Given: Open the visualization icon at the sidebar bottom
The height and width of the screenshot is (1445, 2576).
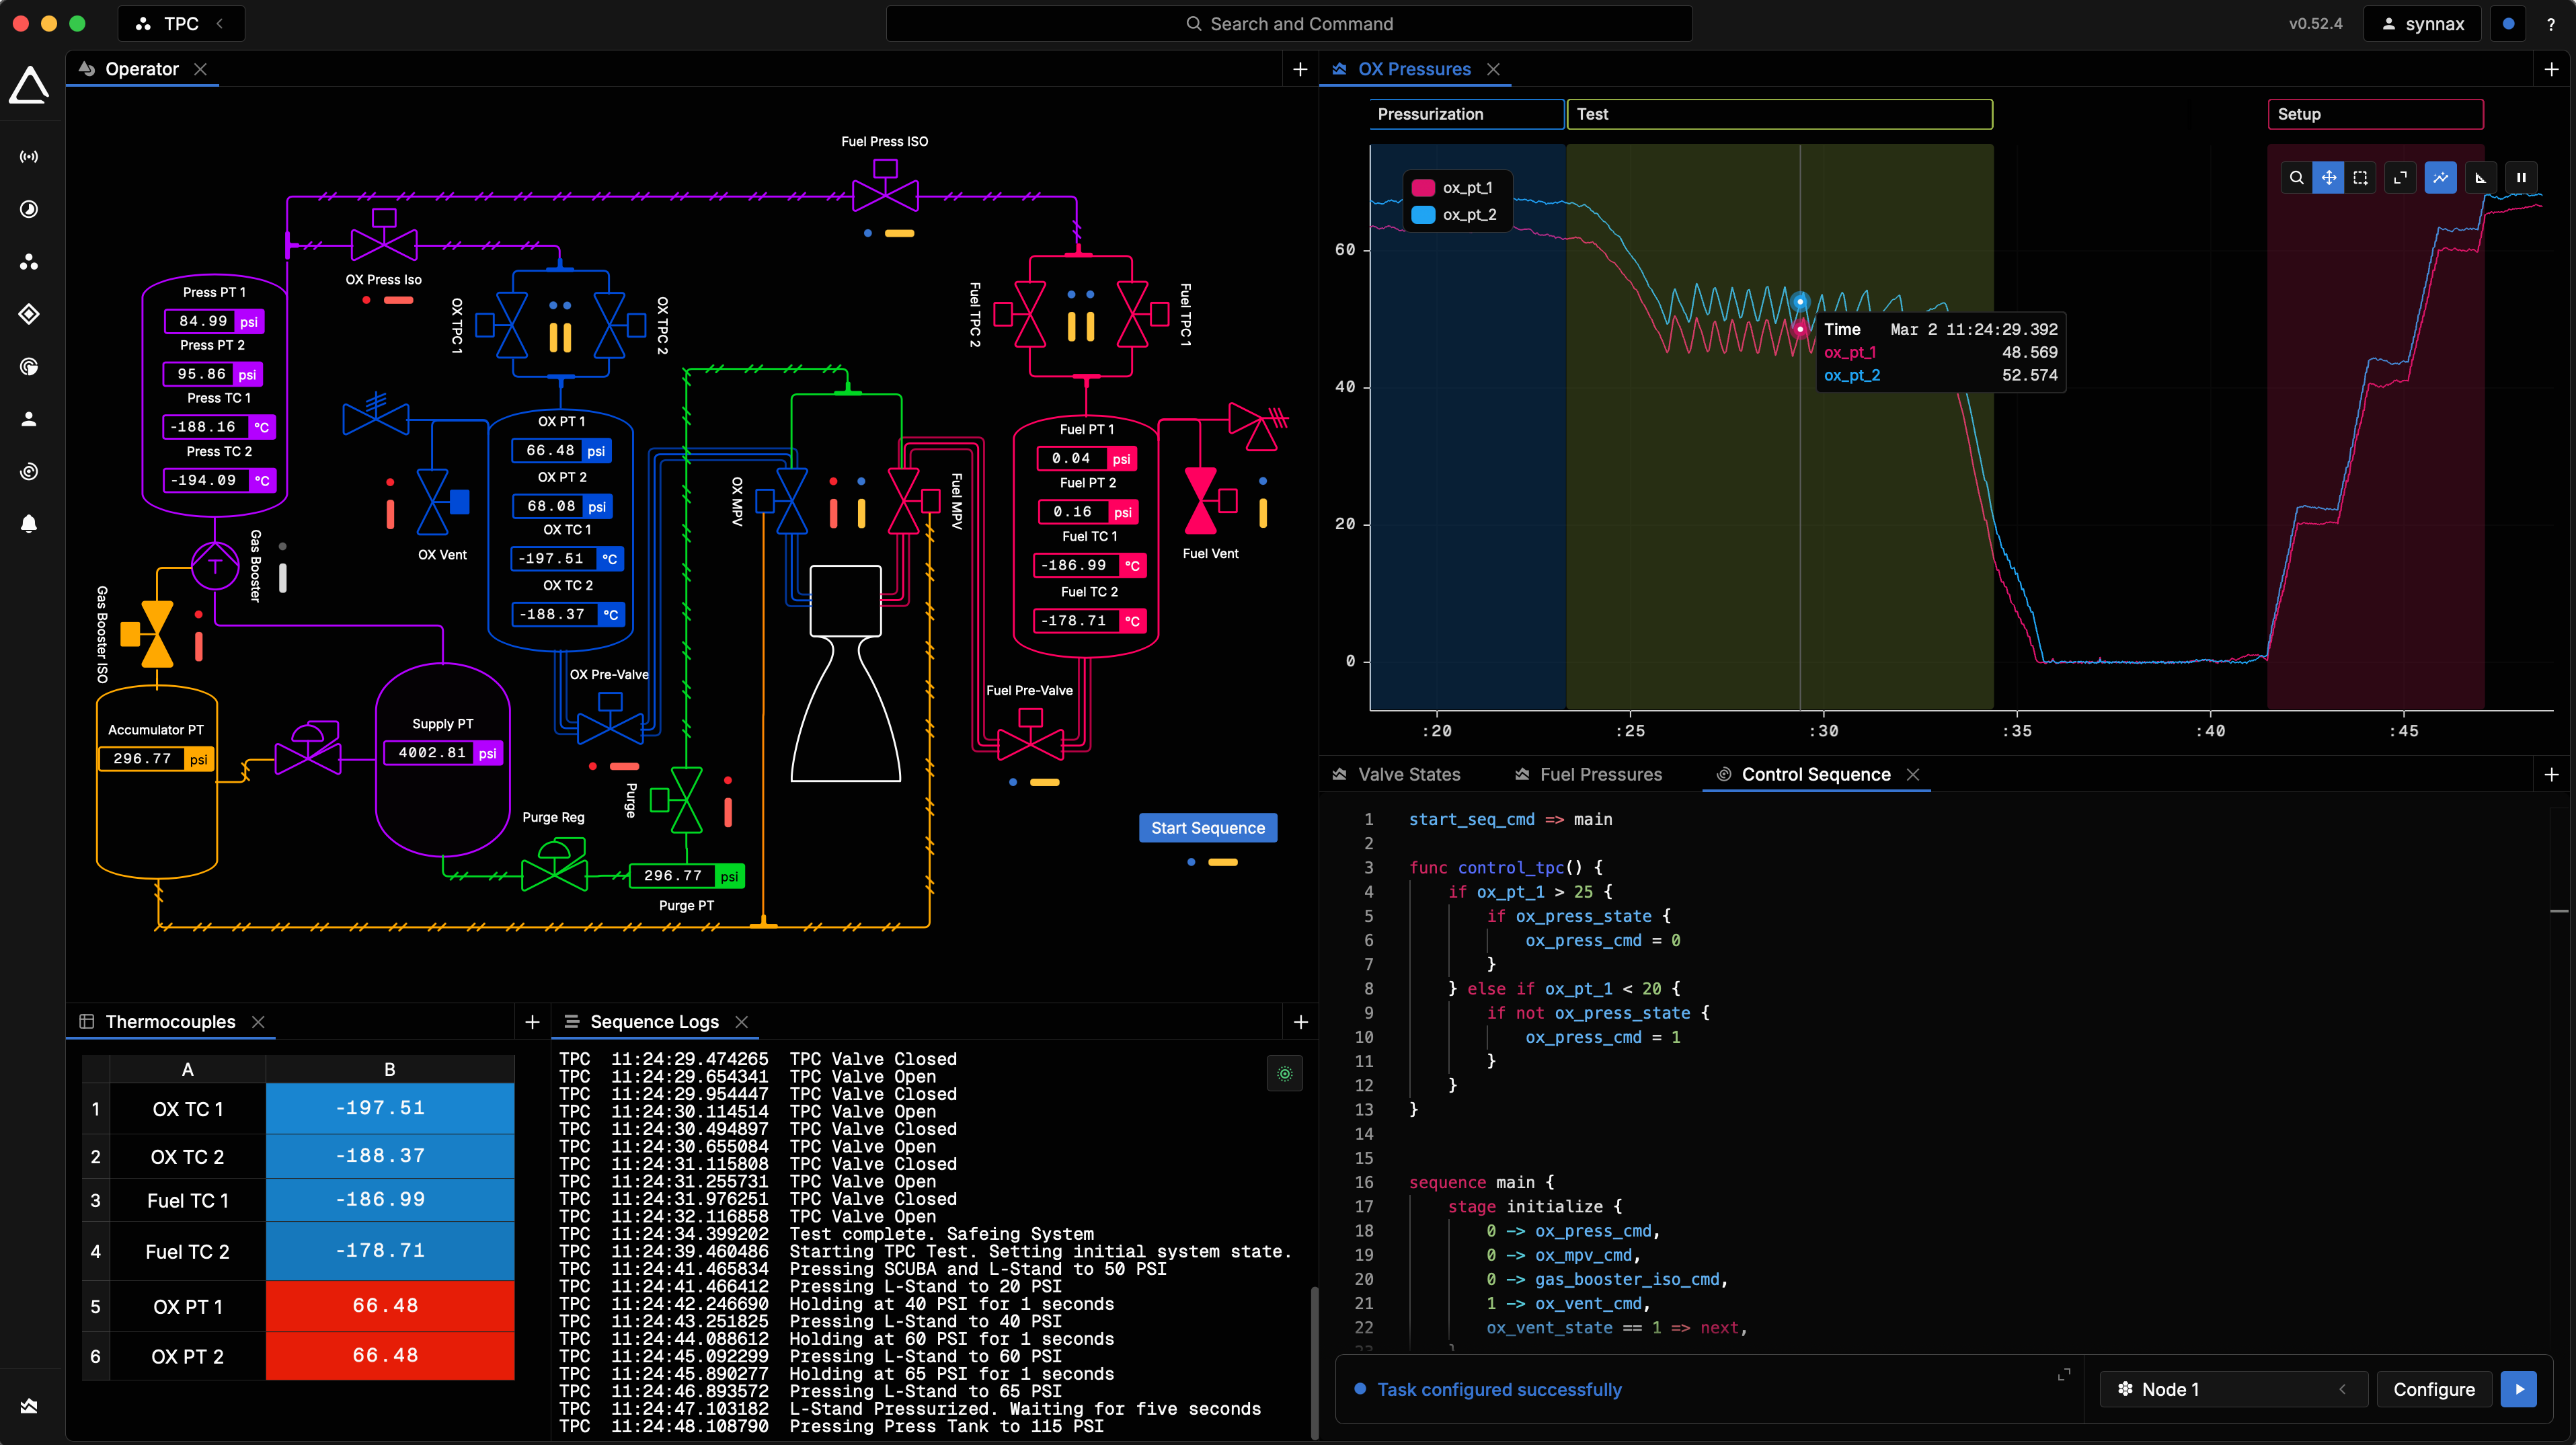Looking at the screenshot, I should pos(29,1405).
